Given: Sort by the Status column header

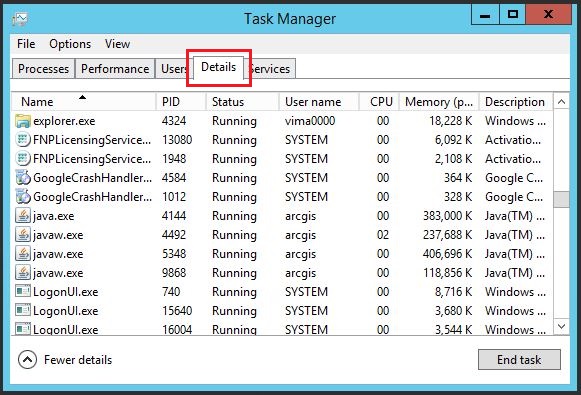Looking at the screenshot, I should 242,102.
